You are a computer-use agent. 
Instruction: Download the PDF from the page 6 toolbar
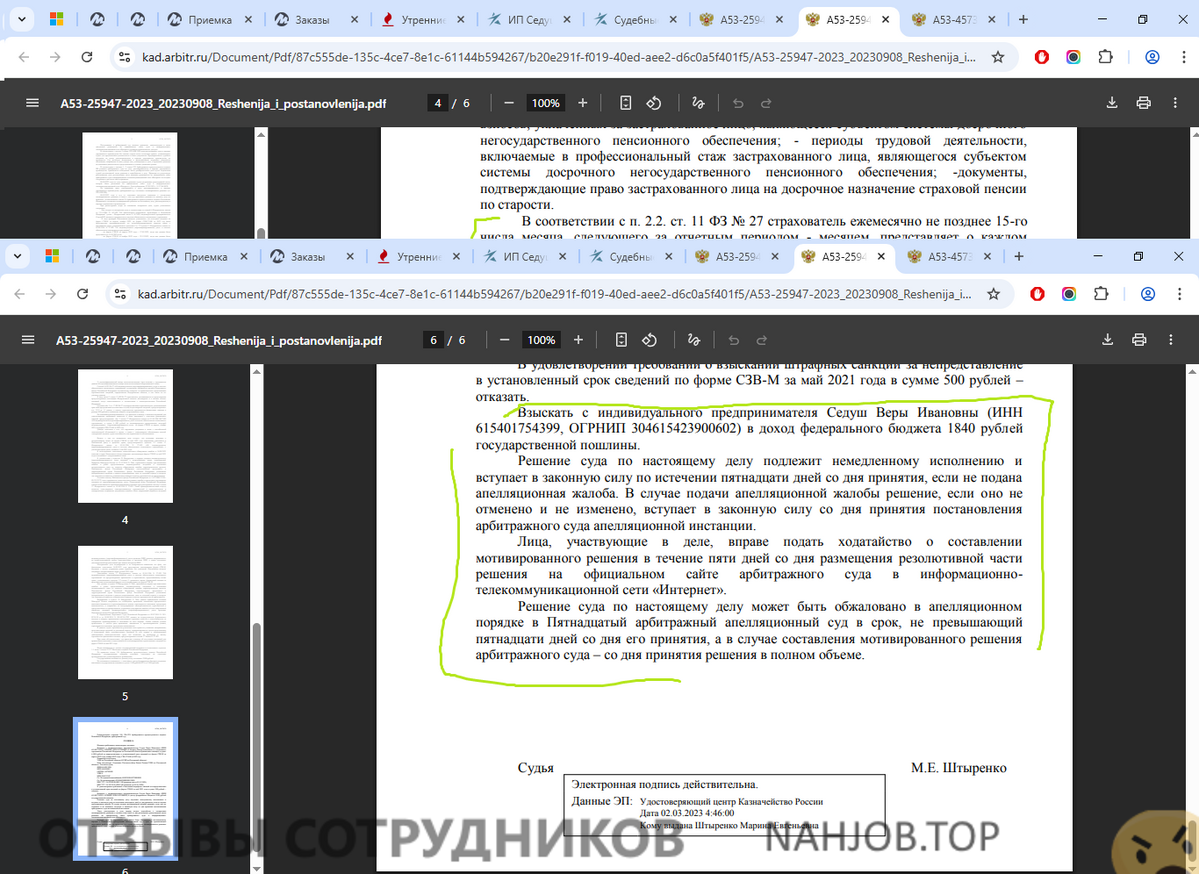(x=1108, y=340)
